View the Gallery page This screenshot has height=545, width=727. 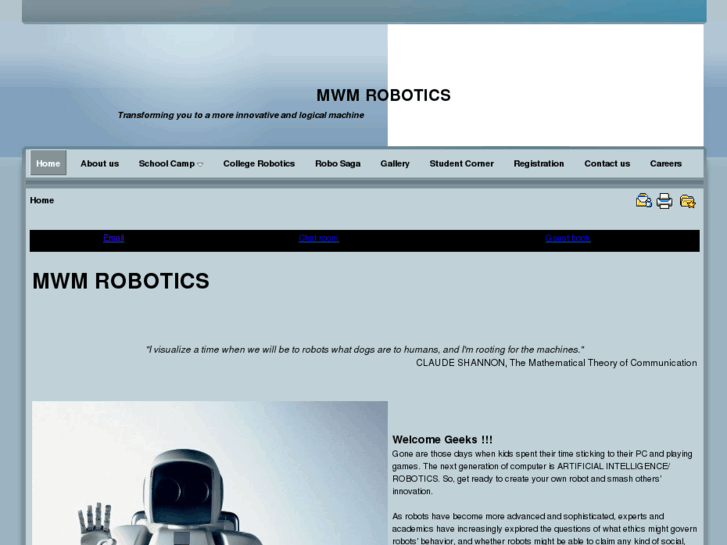pos(395,163)
